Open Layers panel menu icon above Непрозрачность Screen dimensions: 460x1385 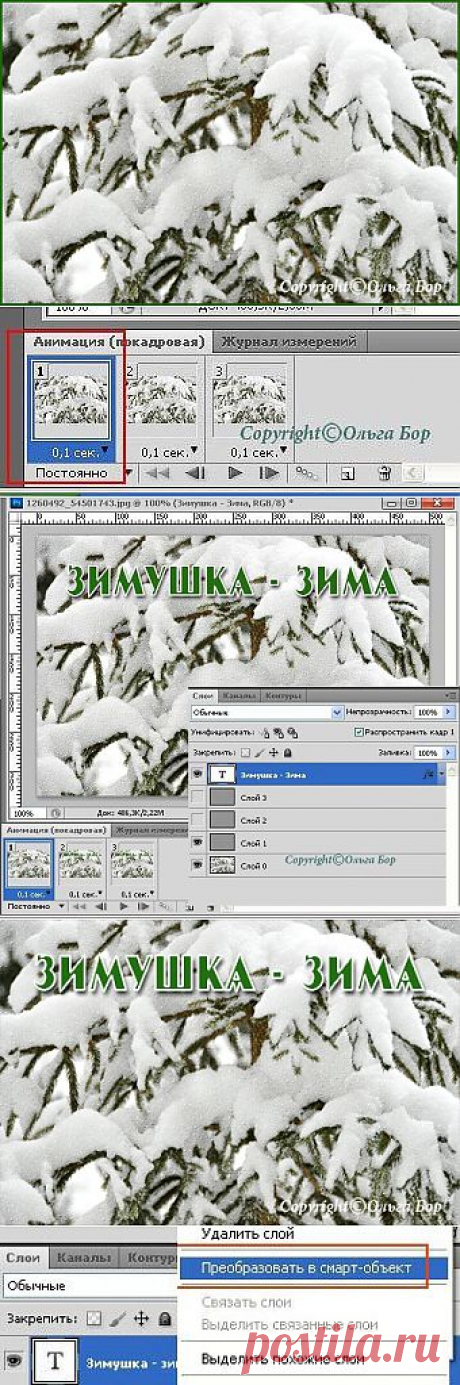452,694
